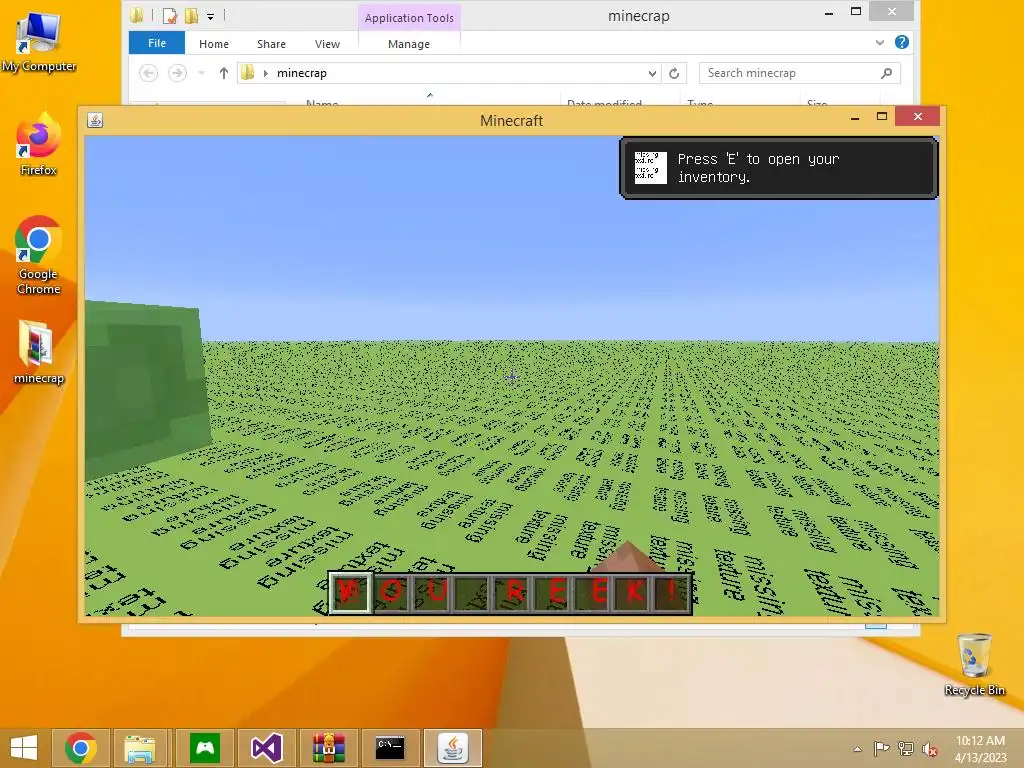Open the Customize Quick Access Toolbar dropdown arrow
This screenshot has height=768, width=1024.
coord(210,16)
